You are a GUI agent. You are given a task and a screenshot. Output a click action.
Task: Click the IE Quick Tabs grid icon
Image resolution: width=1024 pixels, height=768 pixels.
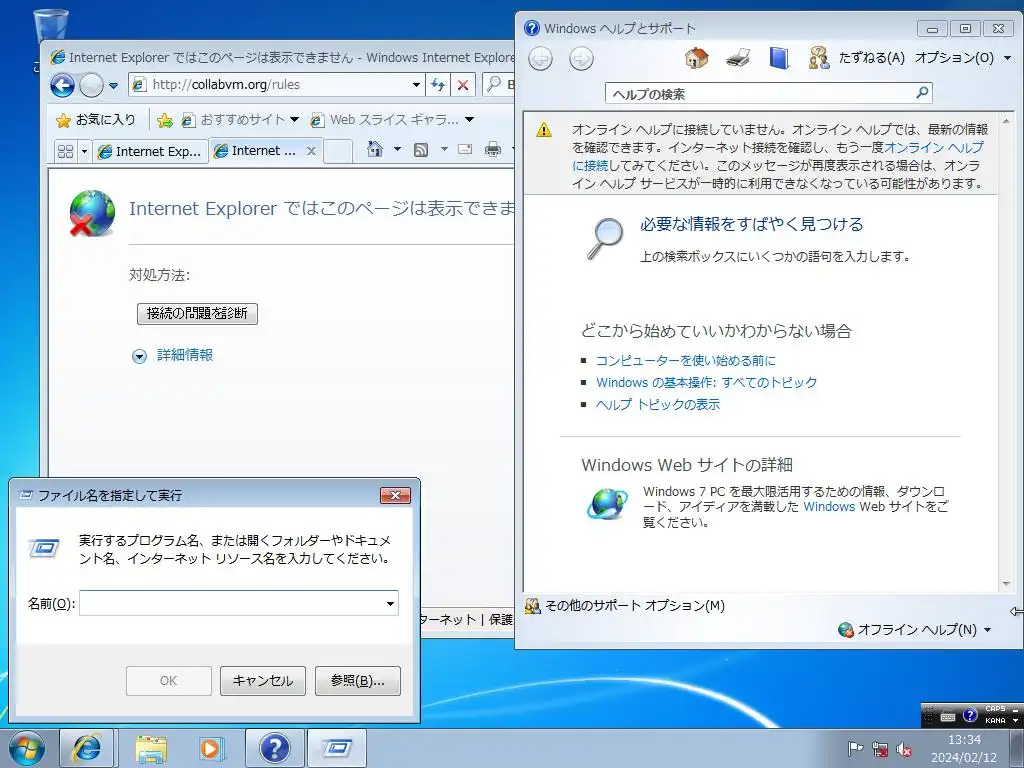point(65,152)
